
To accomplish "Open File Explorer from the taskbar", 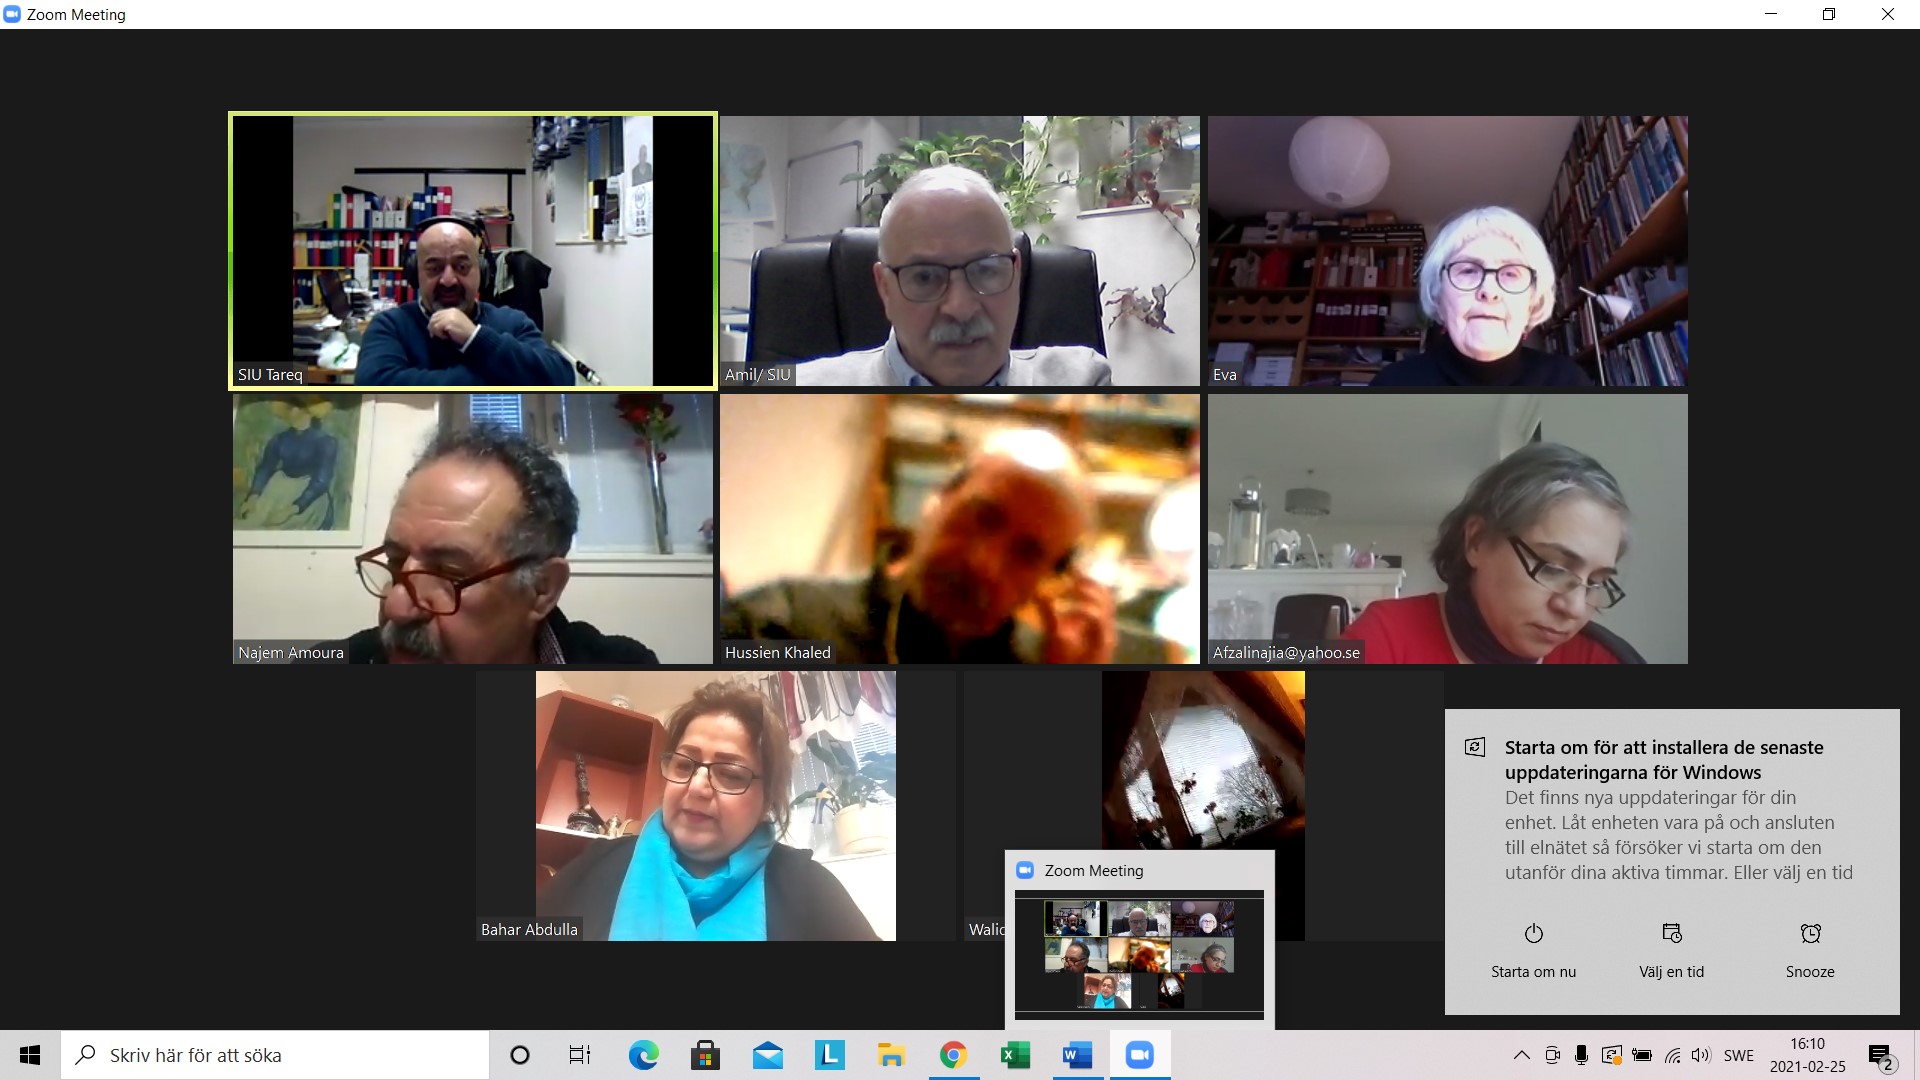I will pyautogui.click(x=891, y=1055).
